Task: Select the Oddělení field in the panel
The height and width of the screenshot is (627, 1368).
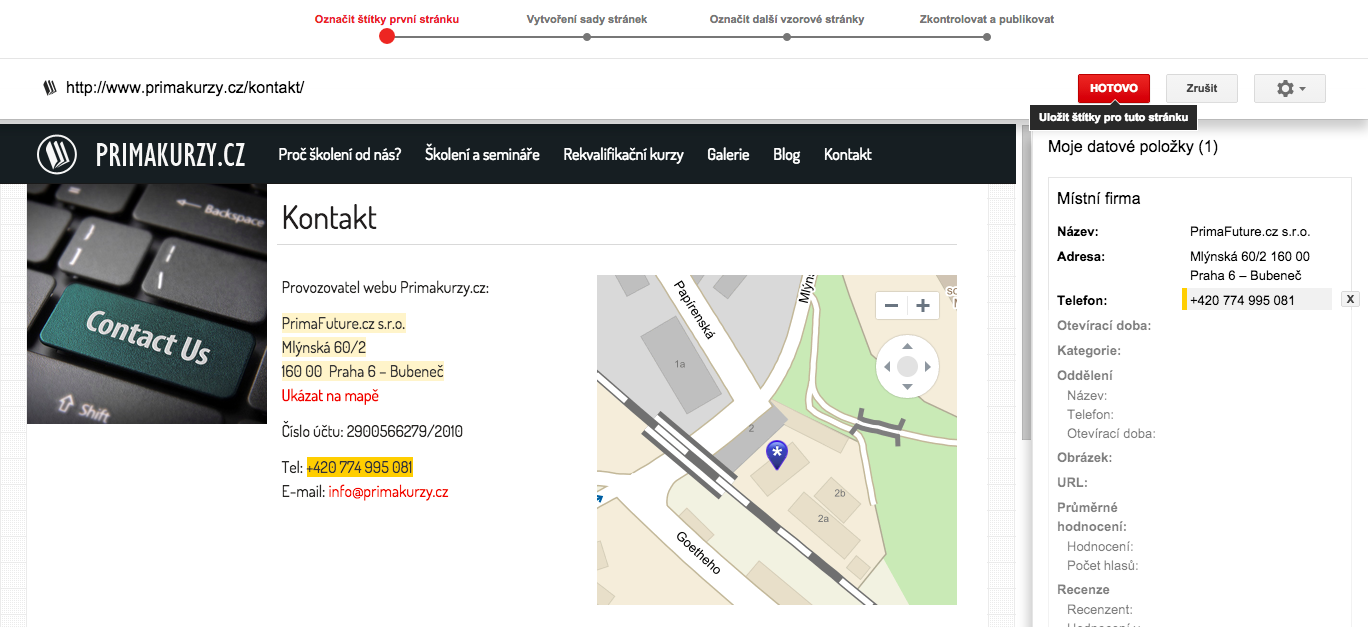Action: pos(1085,376)
